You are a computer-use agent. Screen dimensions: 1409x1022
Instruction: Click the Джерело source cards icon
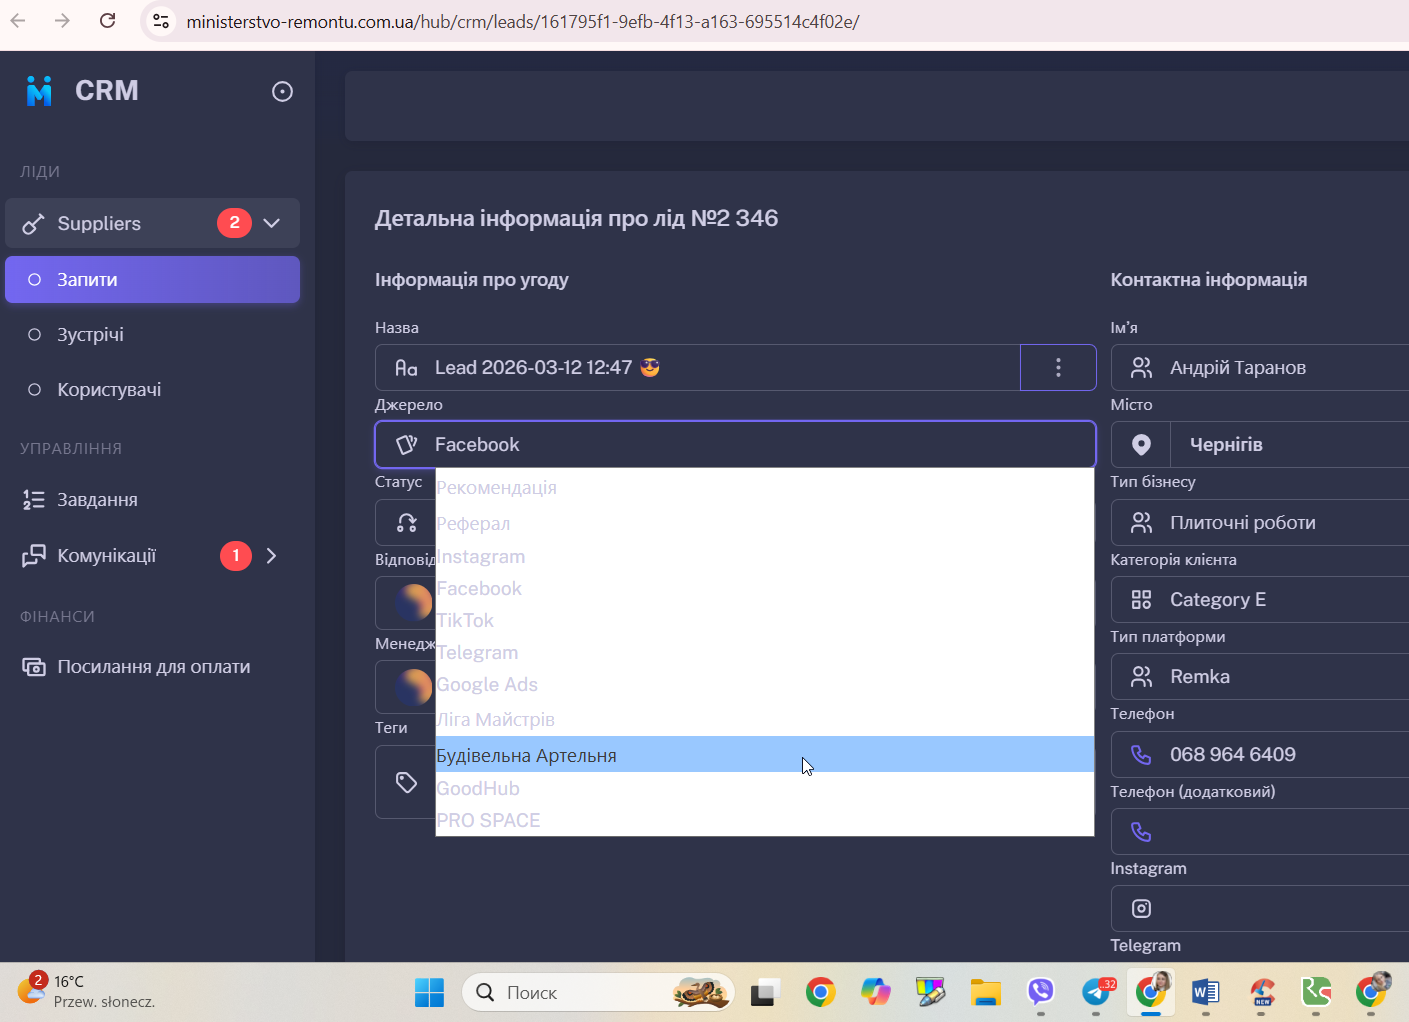tap(406, 444)
